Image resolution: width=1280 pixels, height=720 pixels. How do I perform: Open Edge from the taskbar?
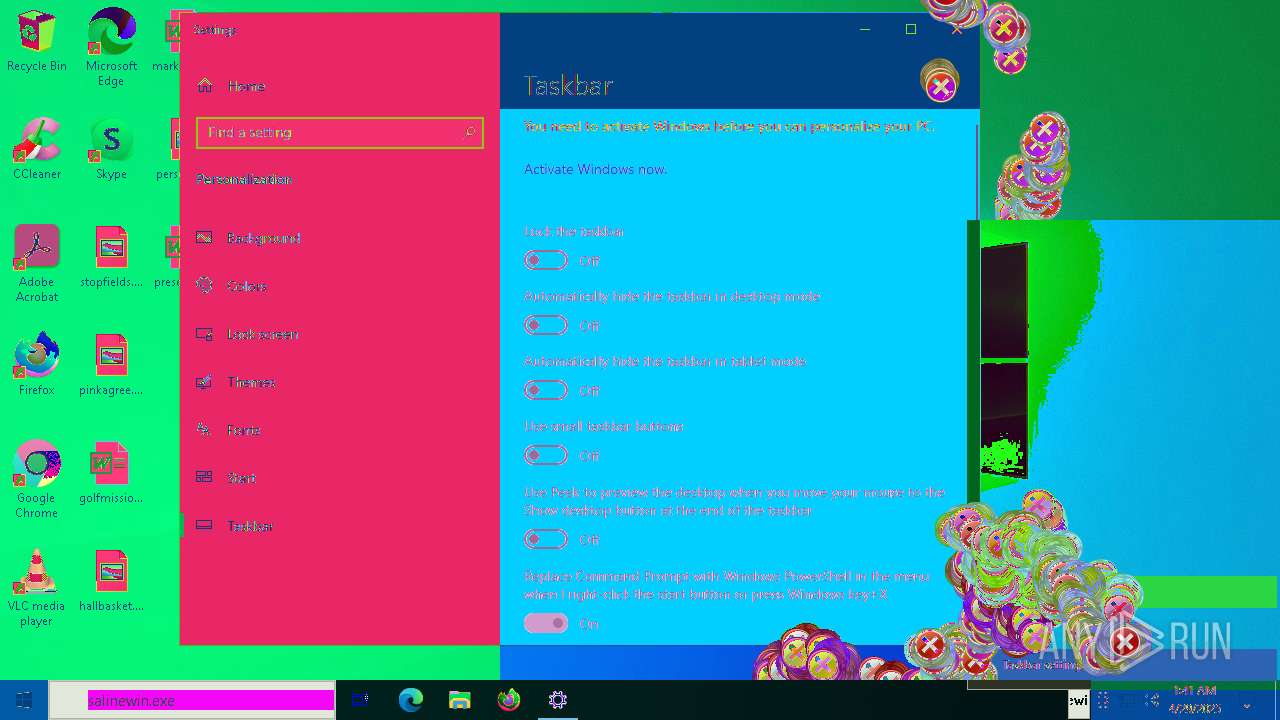tap(411, 700)
